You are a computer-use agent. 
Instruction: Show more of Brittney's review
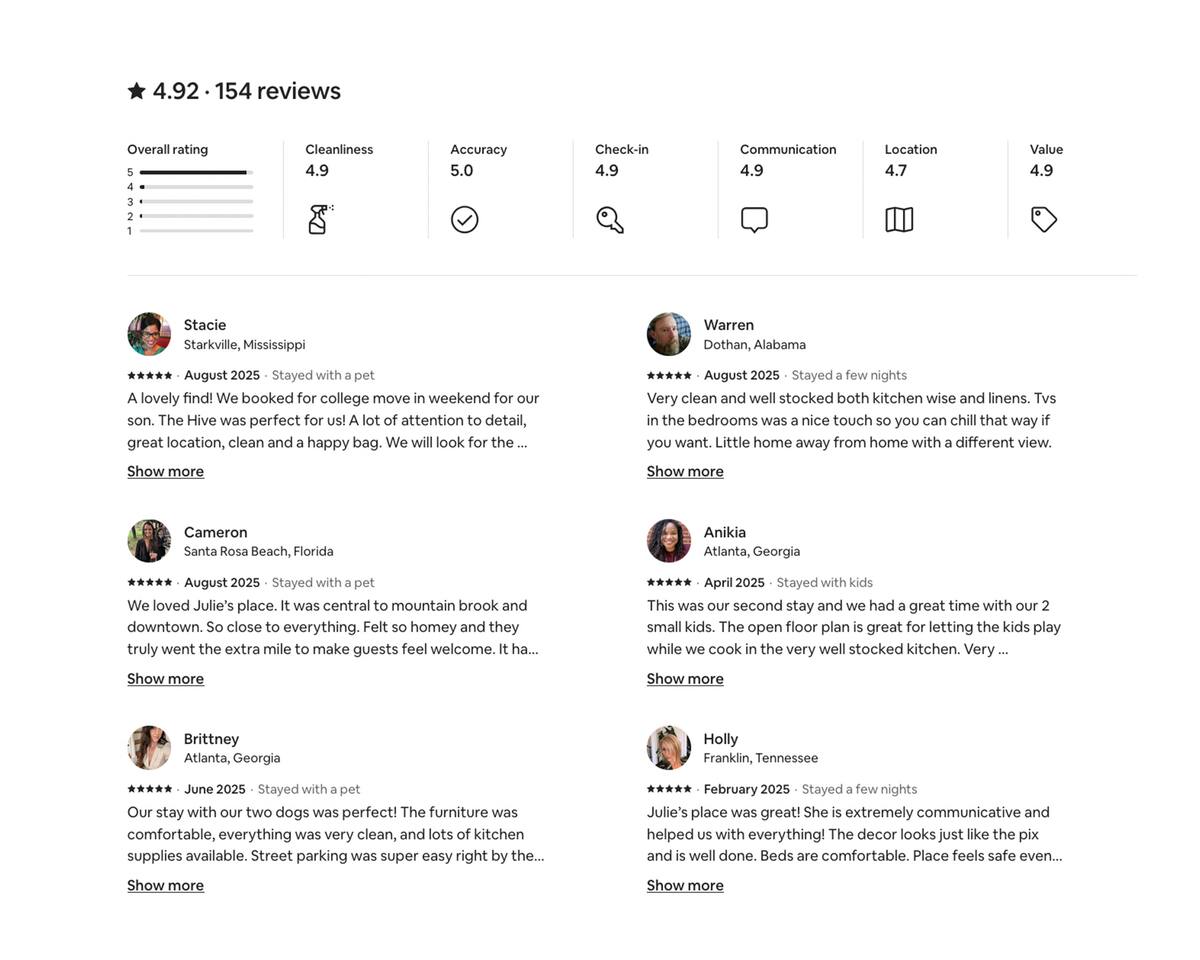165,885
